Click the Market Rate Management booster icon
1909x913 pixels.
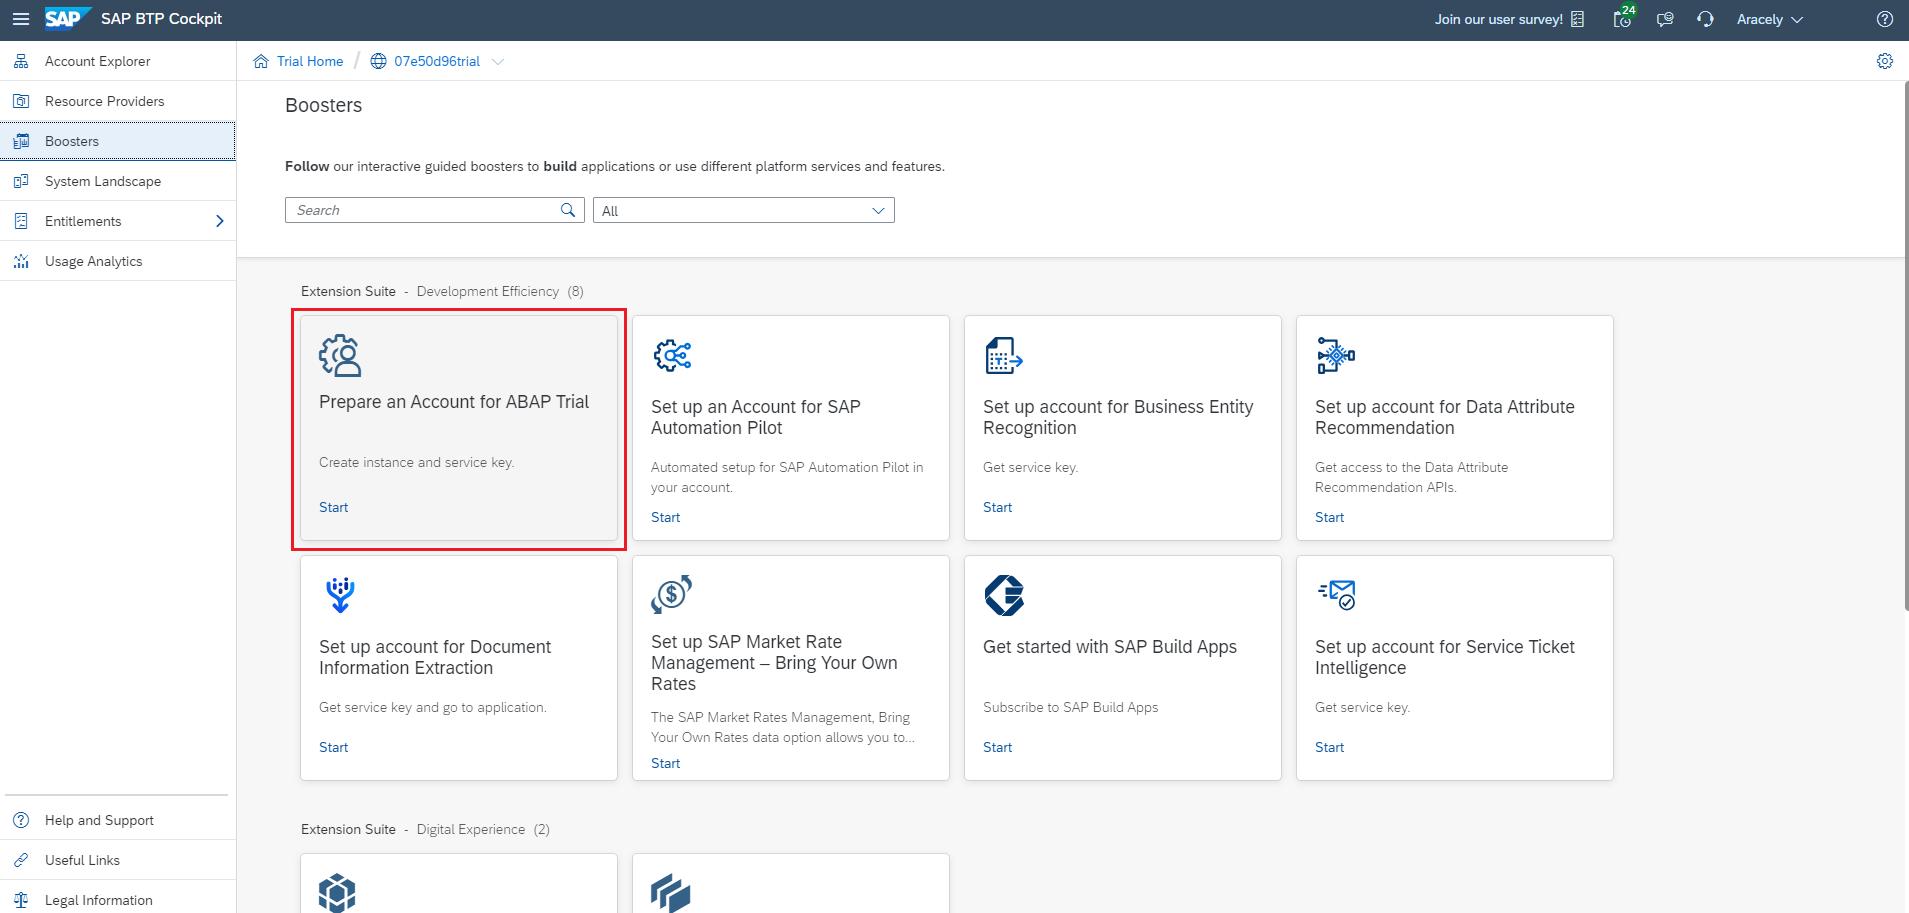pyautogui.click(x=672, y=594)
